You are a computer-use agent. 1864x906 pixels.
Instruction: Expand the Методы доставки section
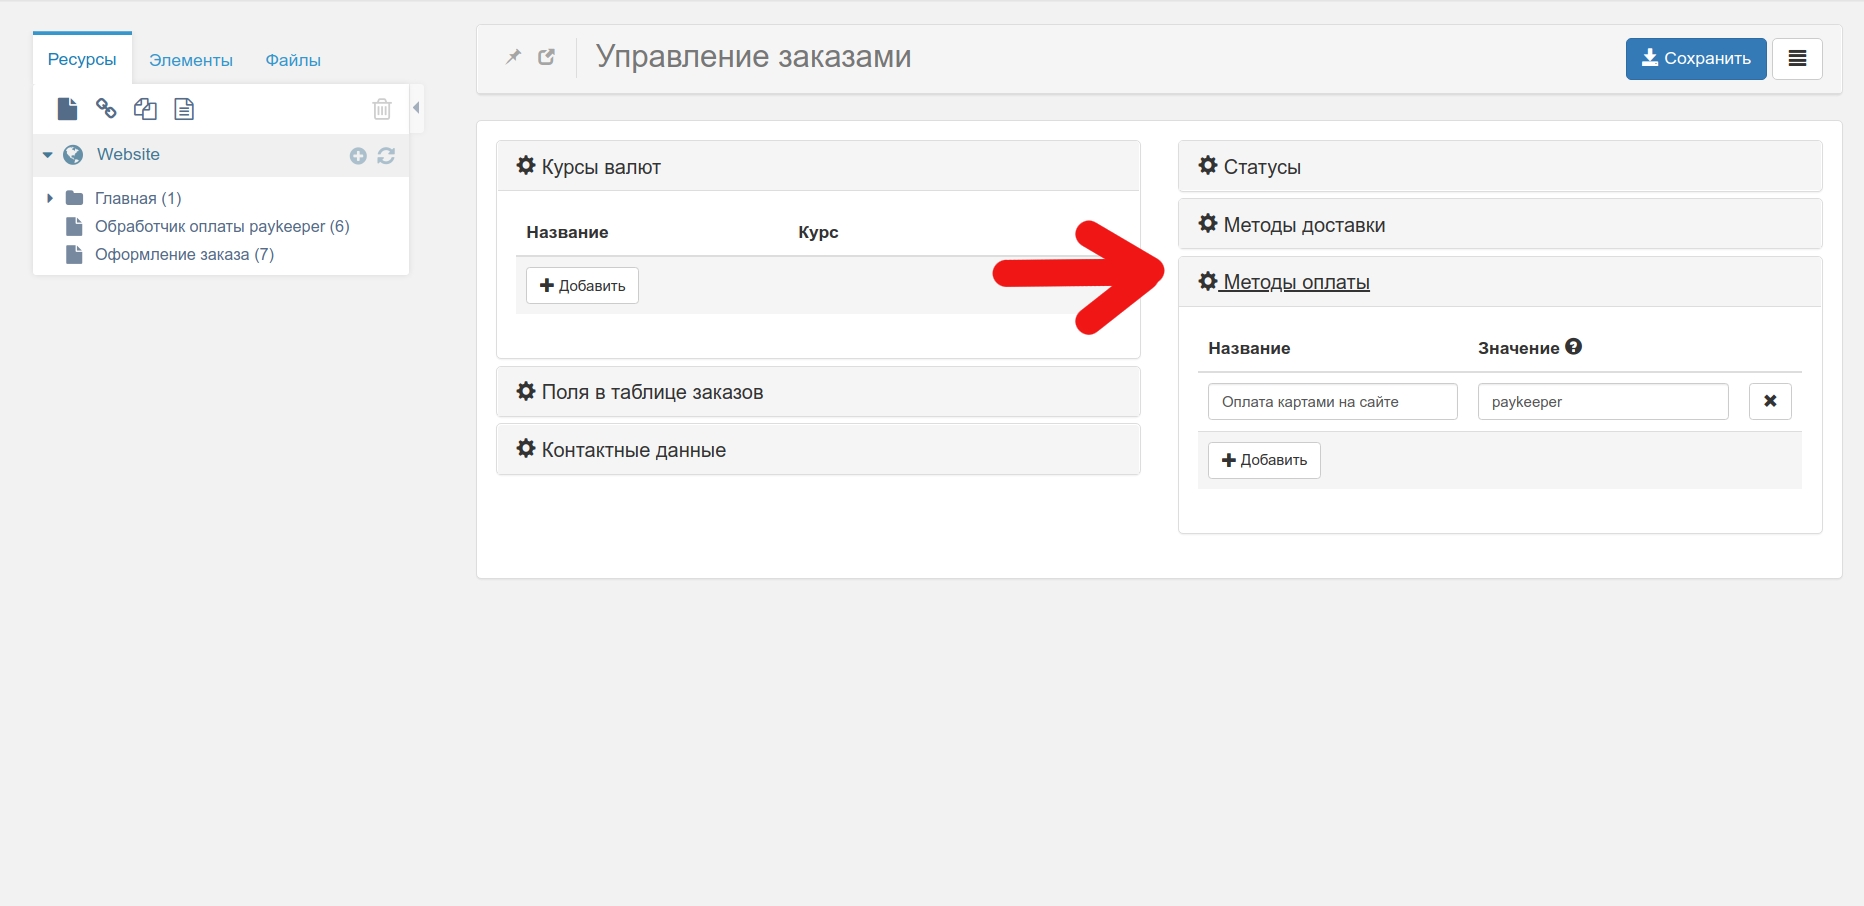(1303, 225)
